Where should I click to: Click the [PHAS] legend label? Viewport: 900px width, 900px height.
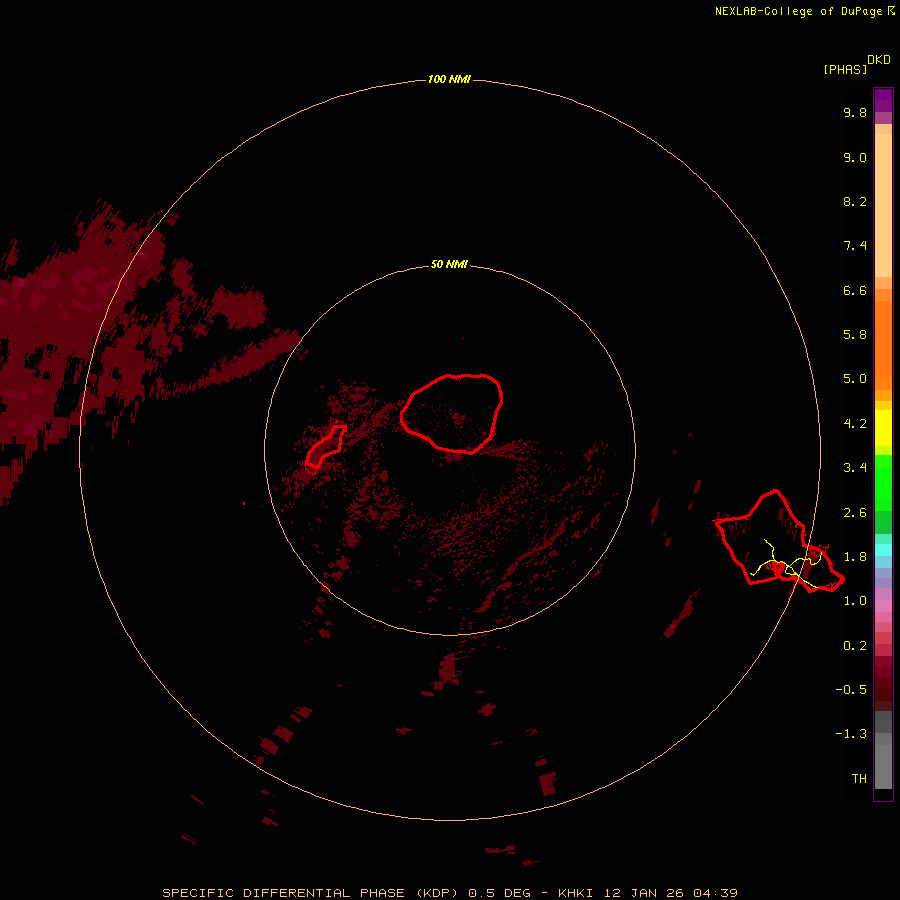(845, 69)
